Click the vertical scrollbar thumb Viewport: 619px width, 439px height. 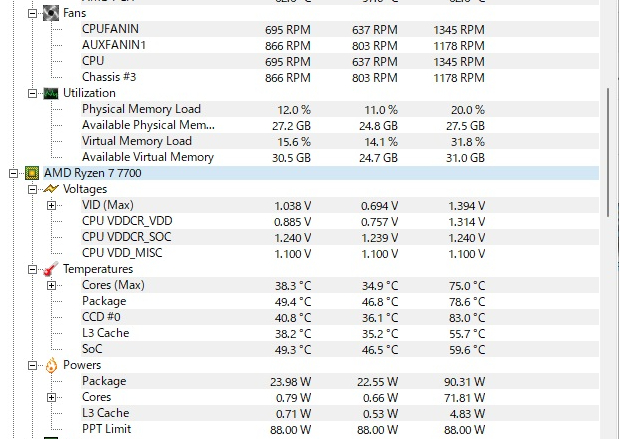coord(609,150)
